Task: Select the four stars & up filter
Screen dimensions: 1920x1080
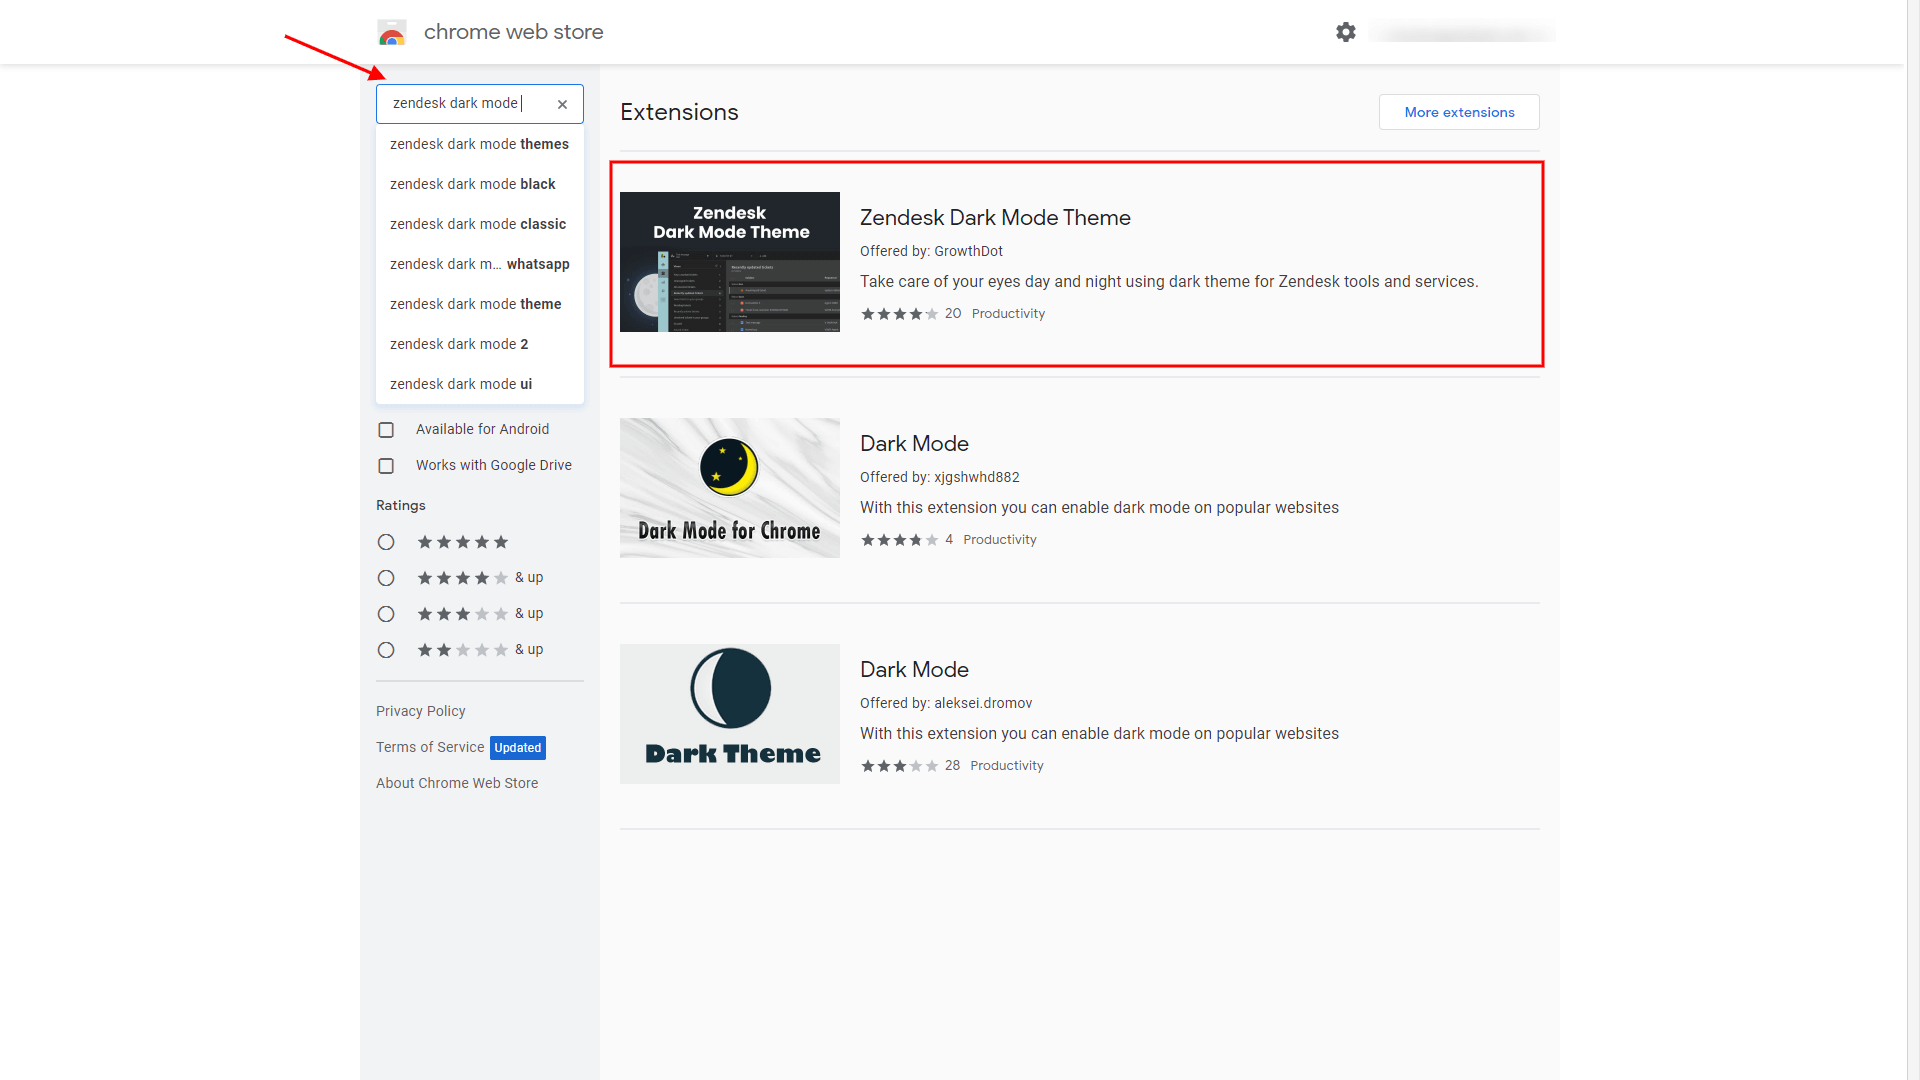Action: click(x=386, y=578)
